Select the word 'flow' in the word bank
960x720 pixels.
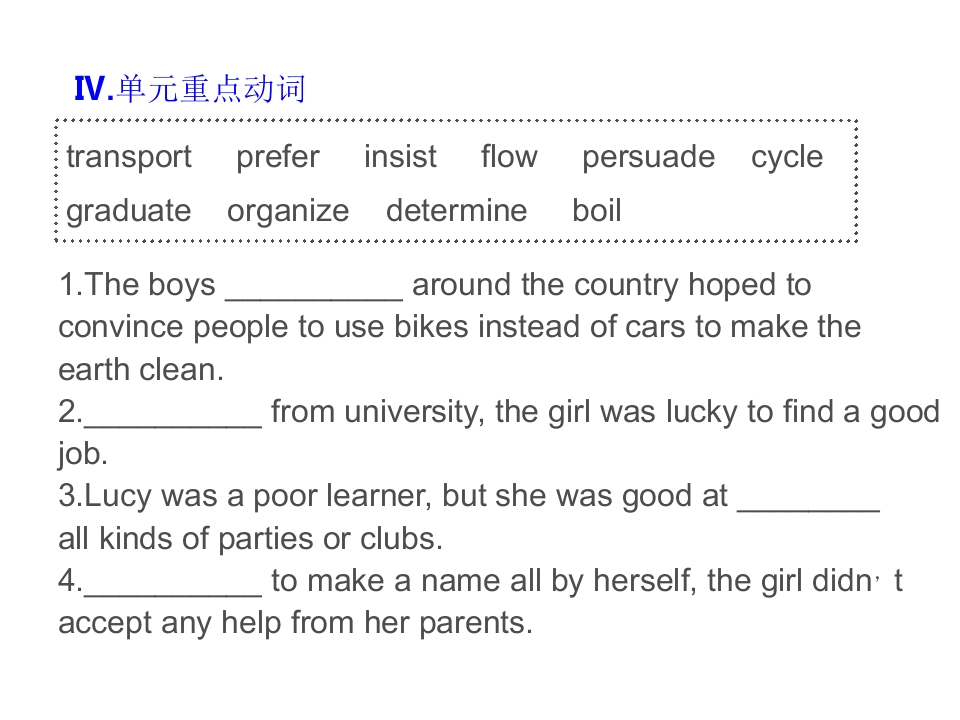509,156
